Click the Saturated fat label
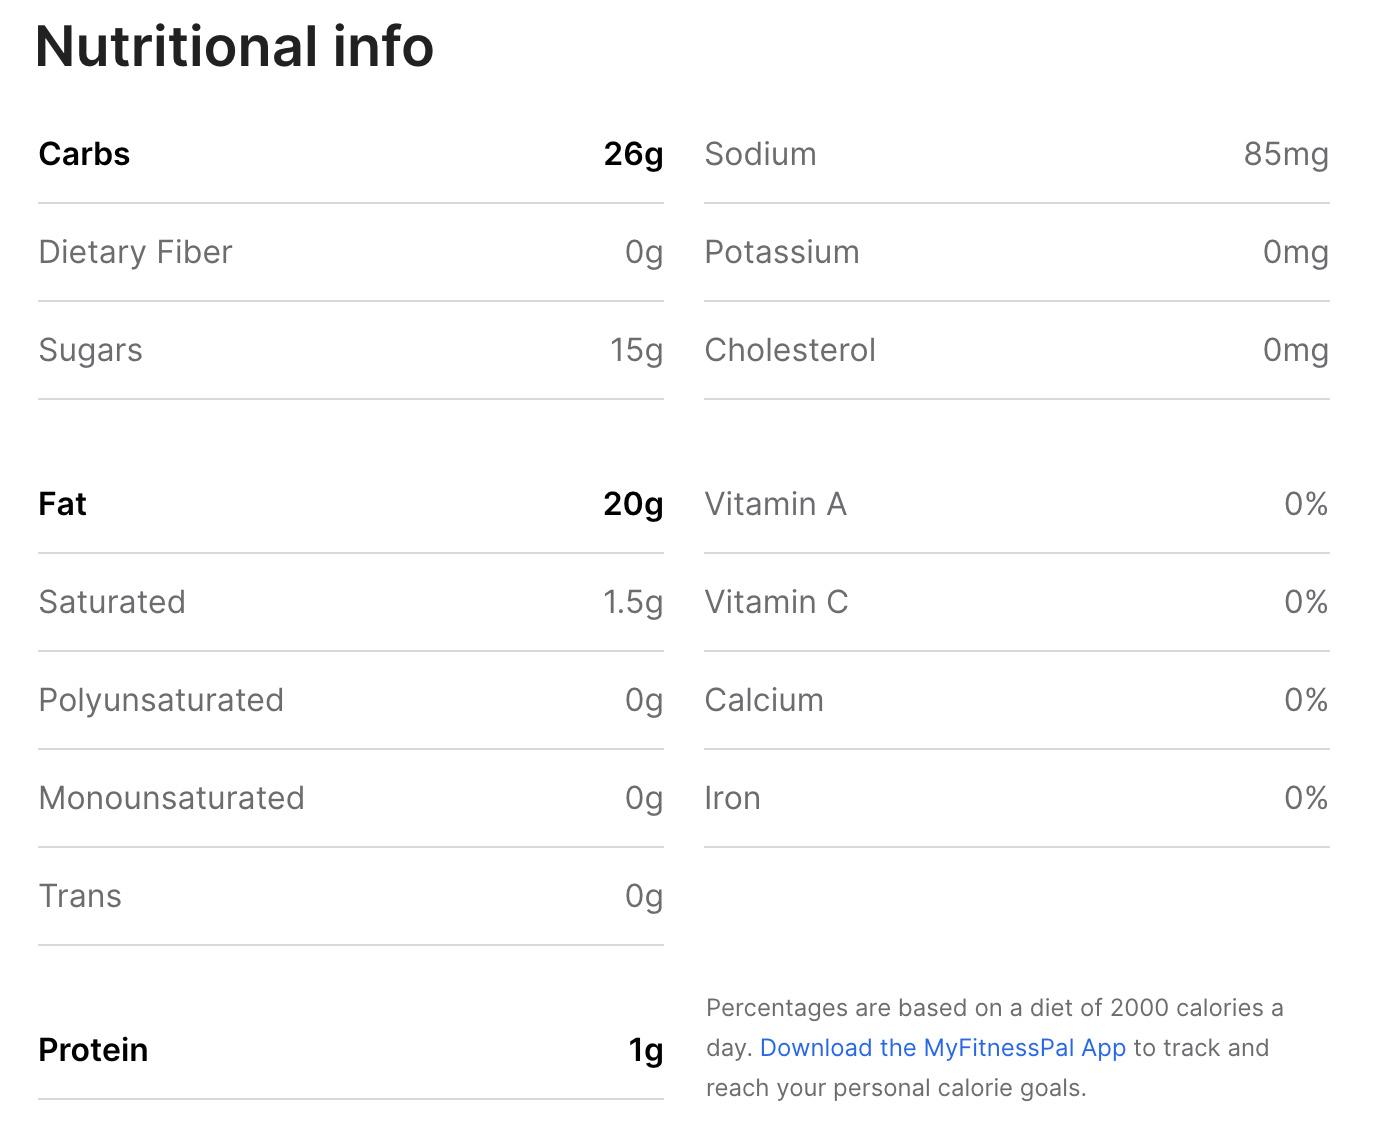 (112, 602)
